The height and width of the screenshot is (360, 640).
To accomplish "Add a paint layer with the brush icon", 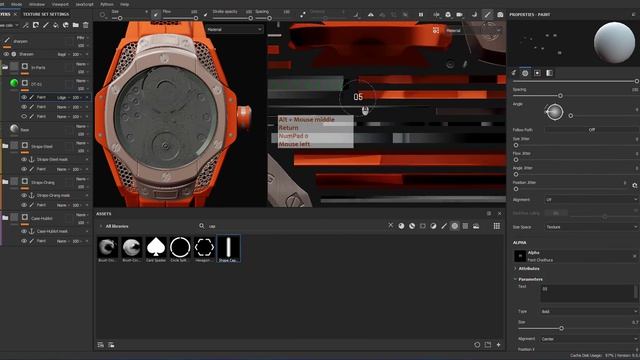I will tap(46, 25).
